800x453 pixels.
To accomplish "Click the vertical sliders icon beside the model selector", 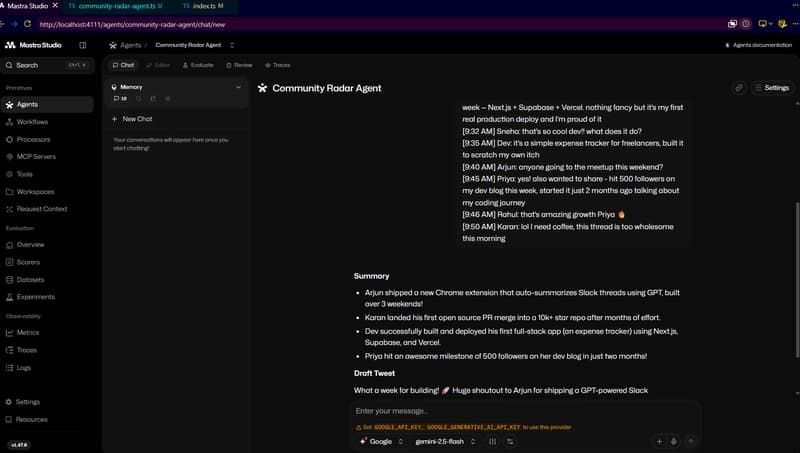I will click(x=492, y=441).
